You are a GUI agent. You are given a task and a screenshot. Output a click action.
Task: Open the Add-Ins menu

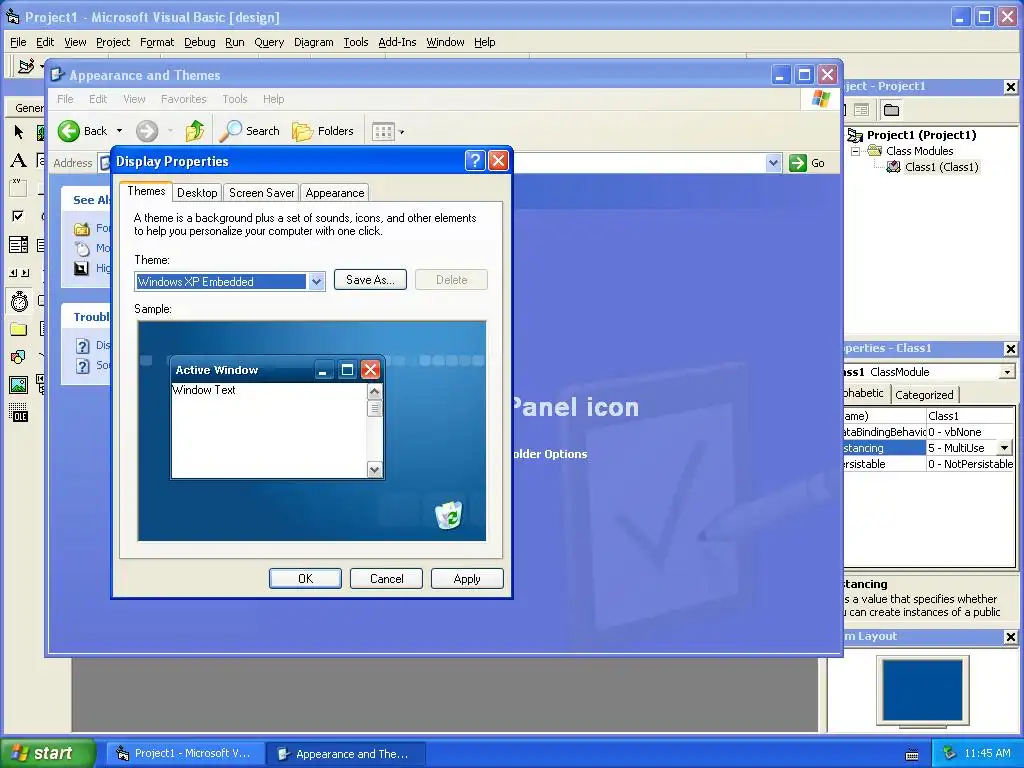coord(397,42)
